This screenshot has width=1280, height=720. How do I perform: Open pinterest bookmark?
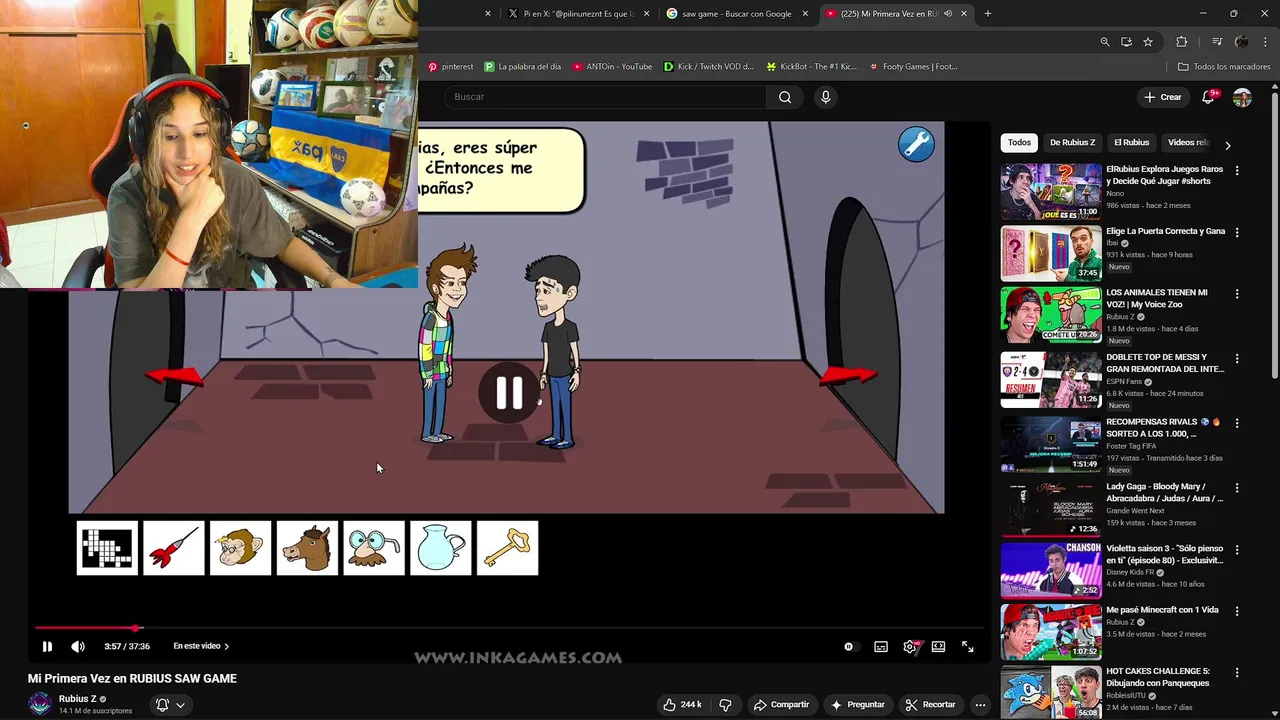pos(450,67)
